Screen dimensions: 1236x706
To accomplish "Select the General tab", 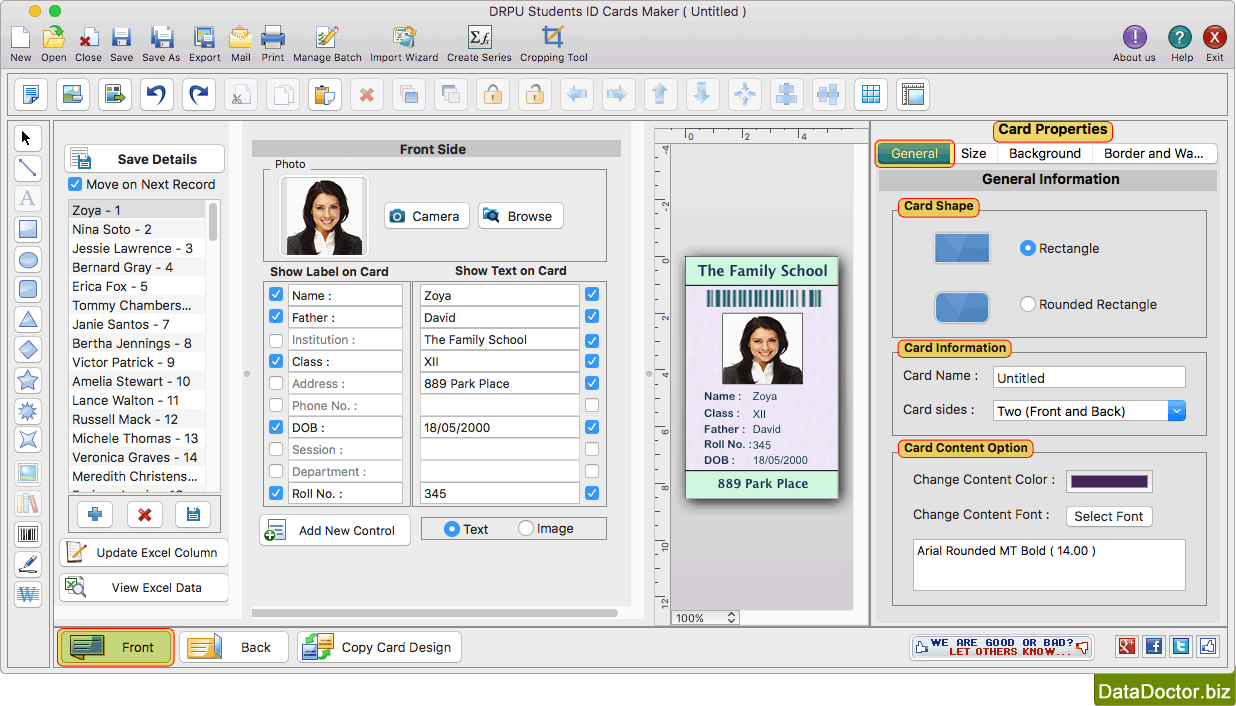I will click(915, 153).
